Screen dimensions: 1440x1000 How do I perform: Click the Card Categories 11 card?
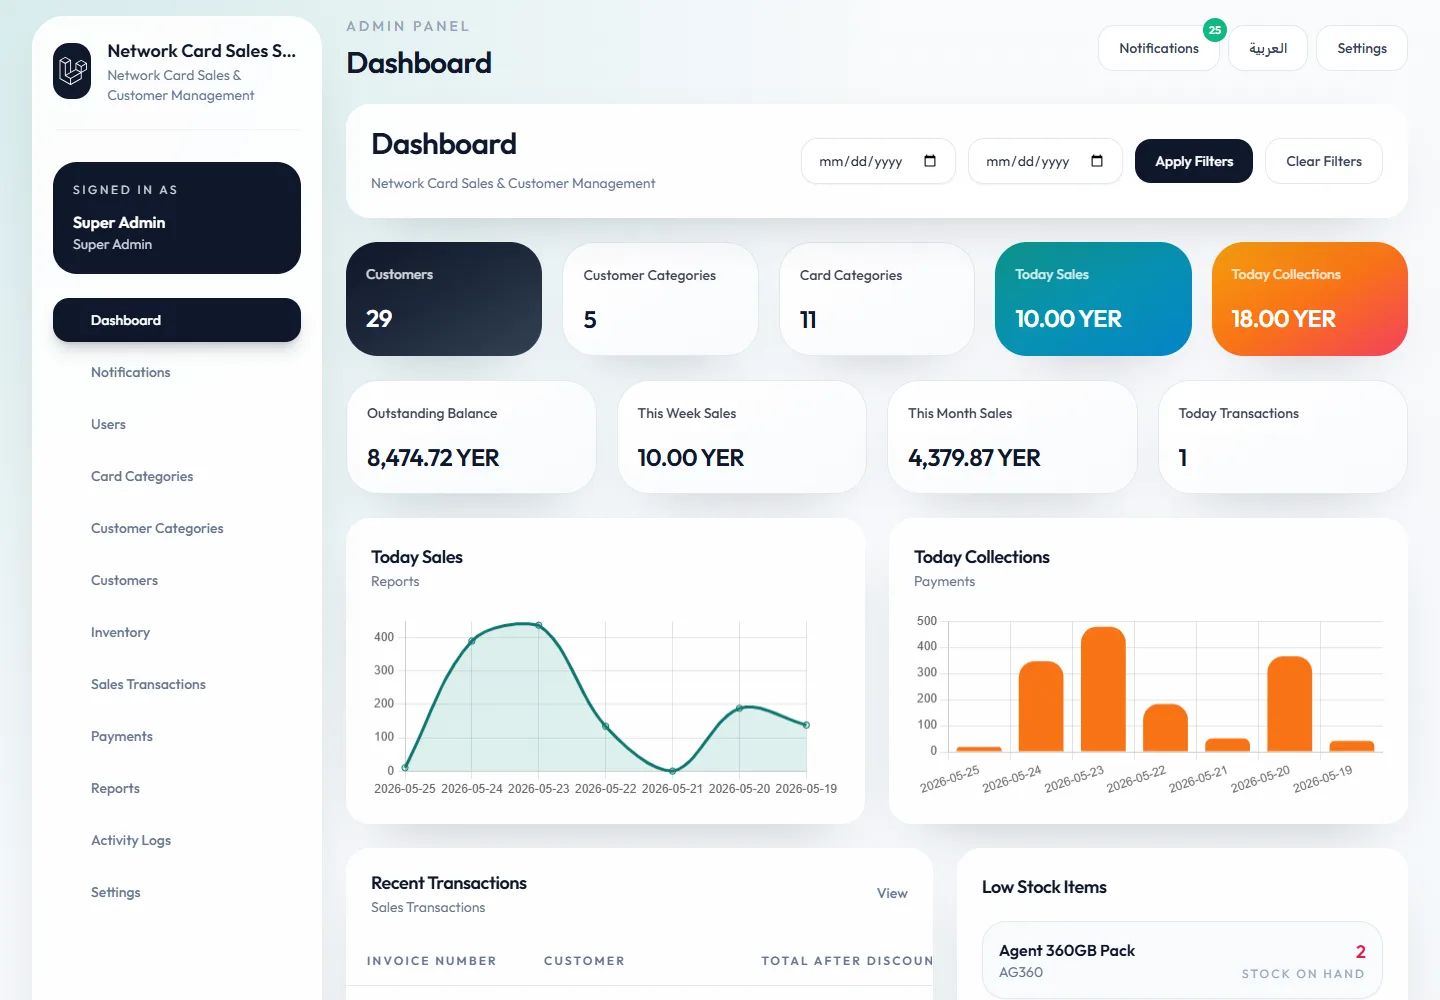877,299
